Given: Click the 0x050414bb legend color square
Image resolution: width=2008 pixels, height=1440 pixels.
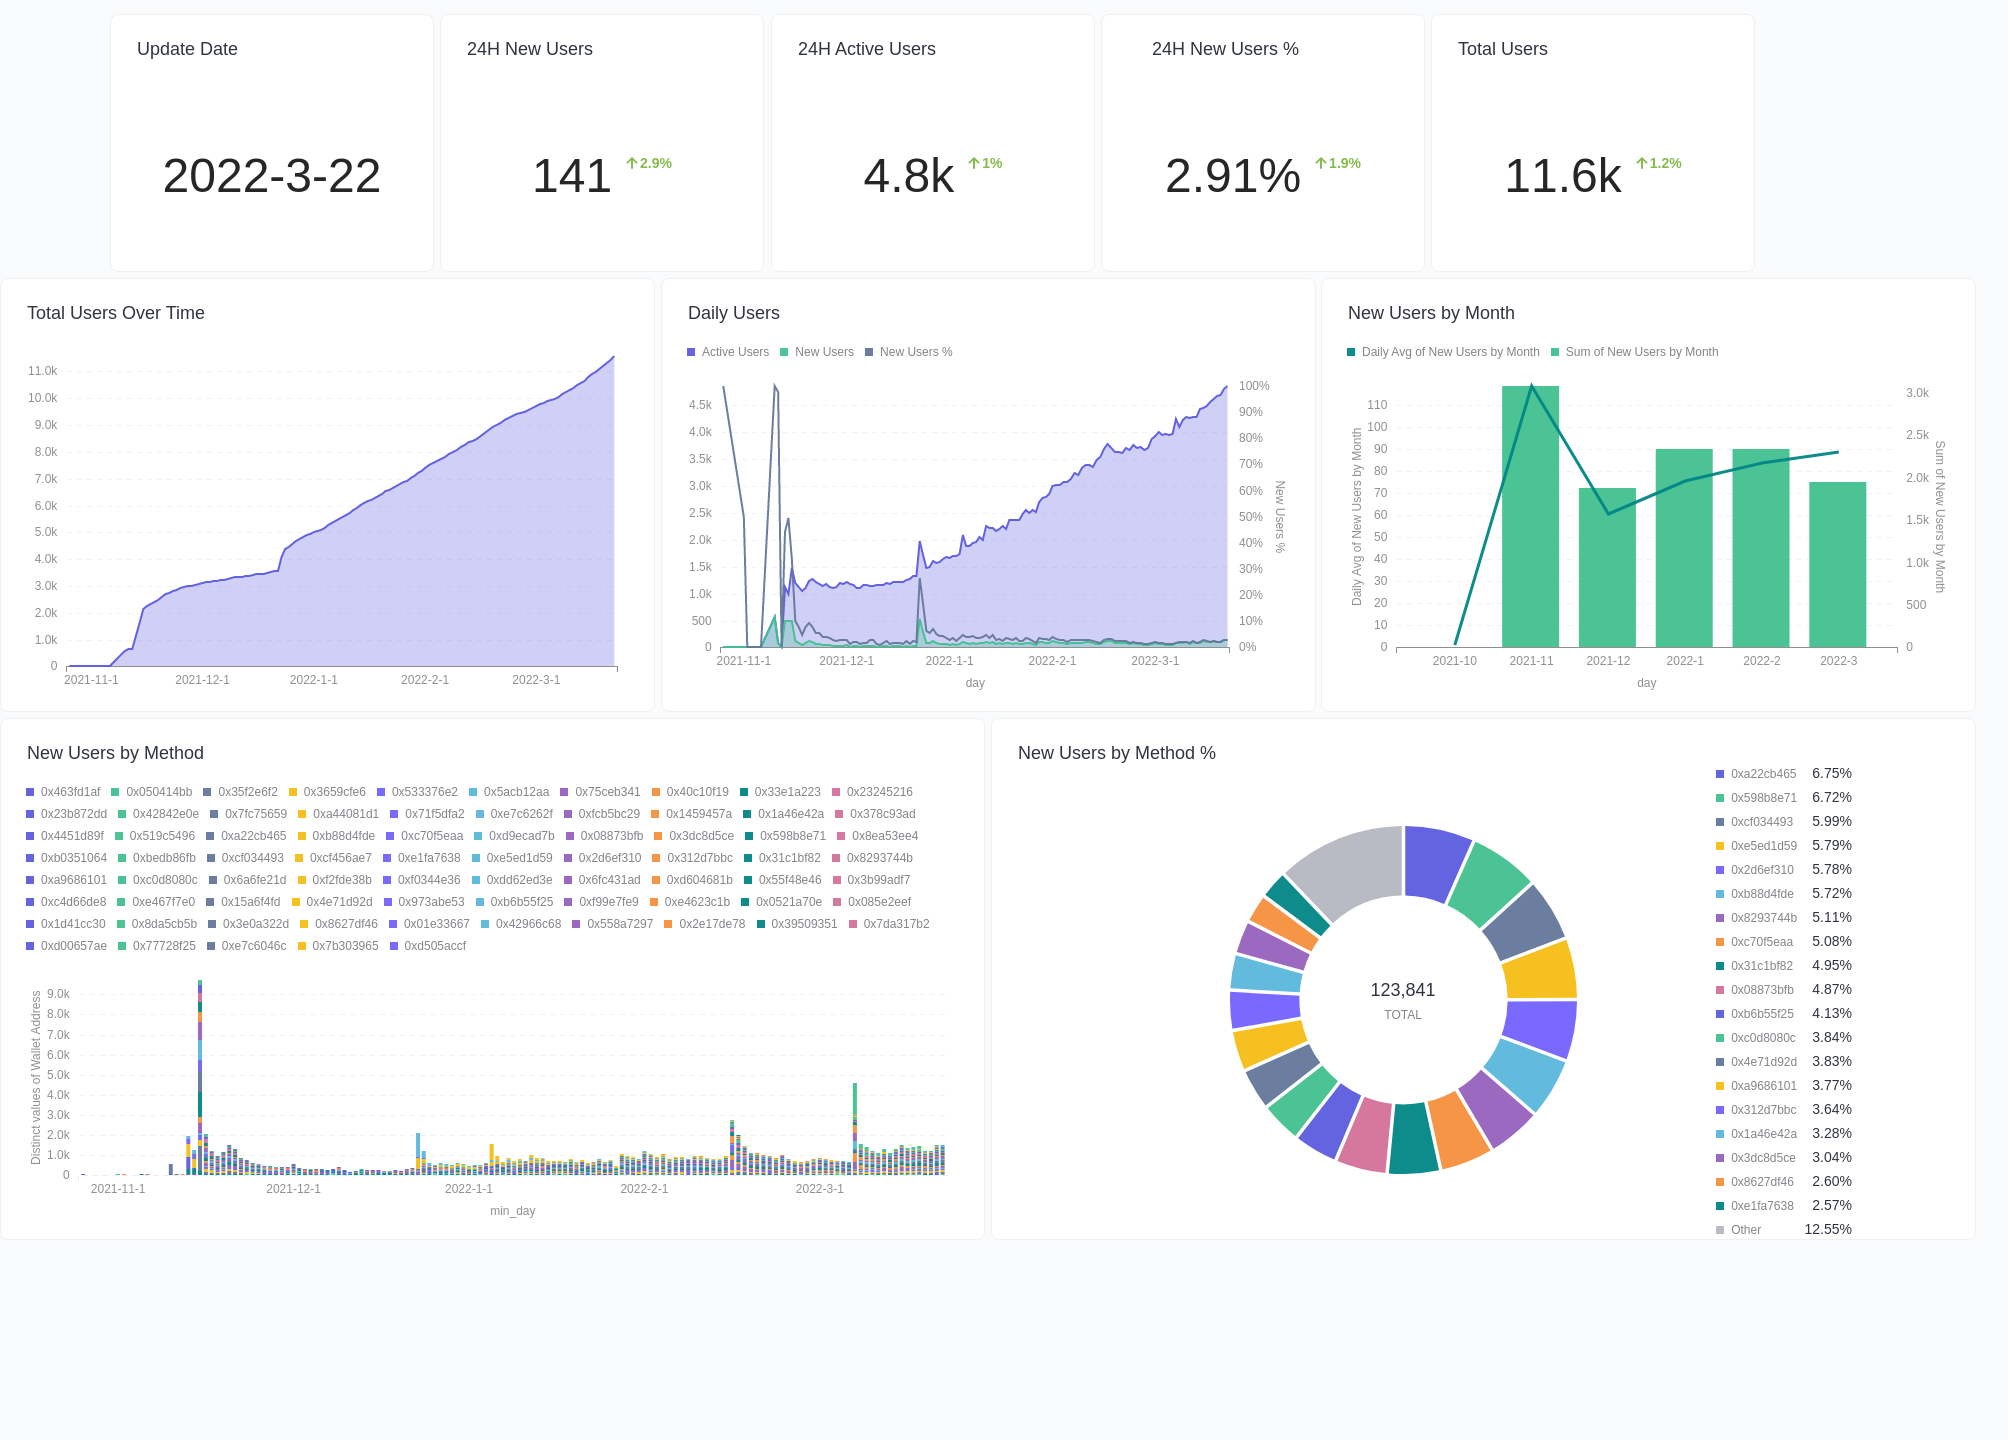Looking at the screenshot, I should click(x=117, y=791).
